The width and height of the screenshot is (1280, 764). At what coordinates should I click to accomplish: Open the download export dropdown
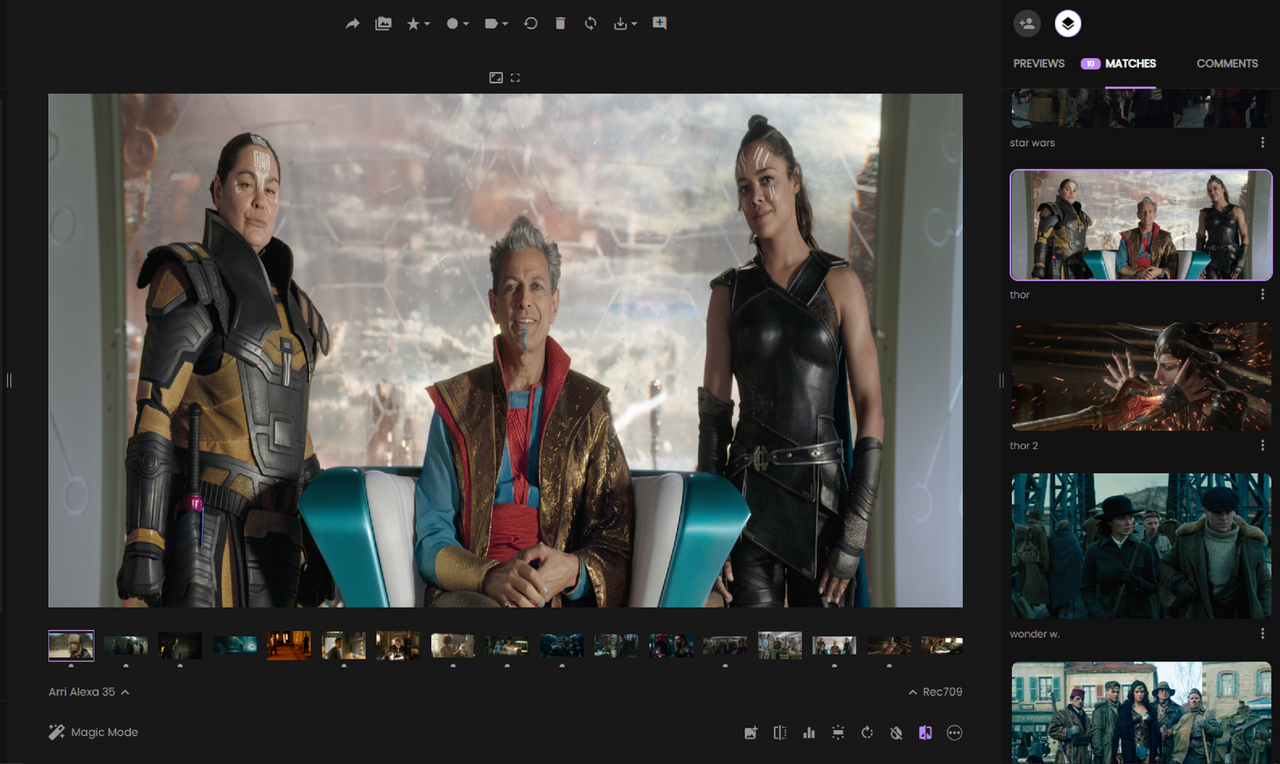point(625,23)
